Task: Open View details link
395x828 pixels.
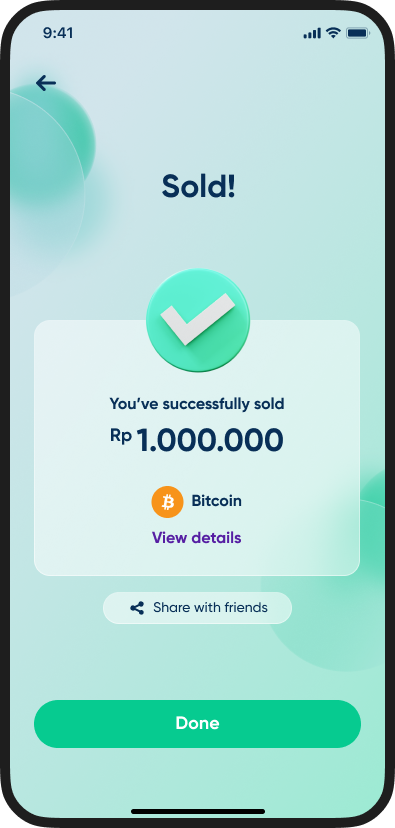Action: point(196,538)
